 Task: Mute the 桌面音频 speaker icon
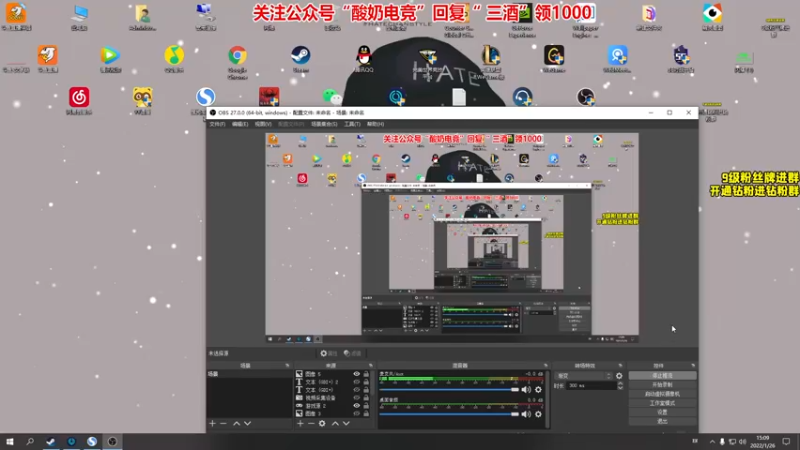[x=526, y=414]
